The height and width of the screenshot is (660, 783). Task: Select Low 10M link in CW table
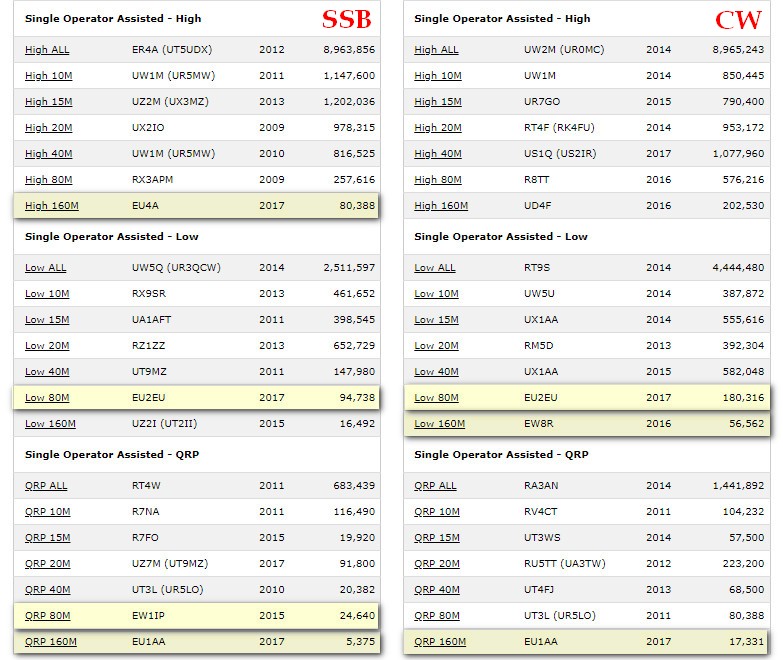(436, 294)
